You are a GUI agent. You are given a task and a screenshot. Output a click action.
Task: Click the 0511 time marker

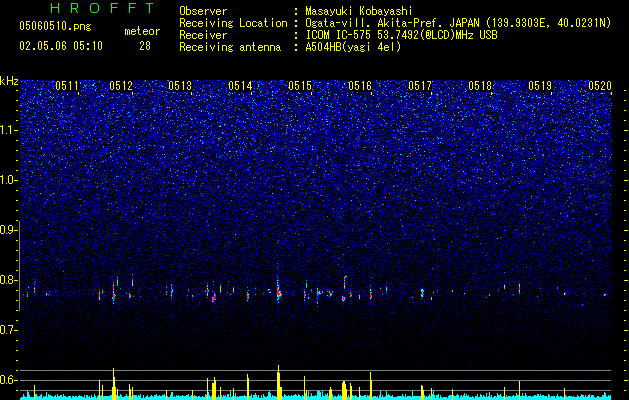67,86
